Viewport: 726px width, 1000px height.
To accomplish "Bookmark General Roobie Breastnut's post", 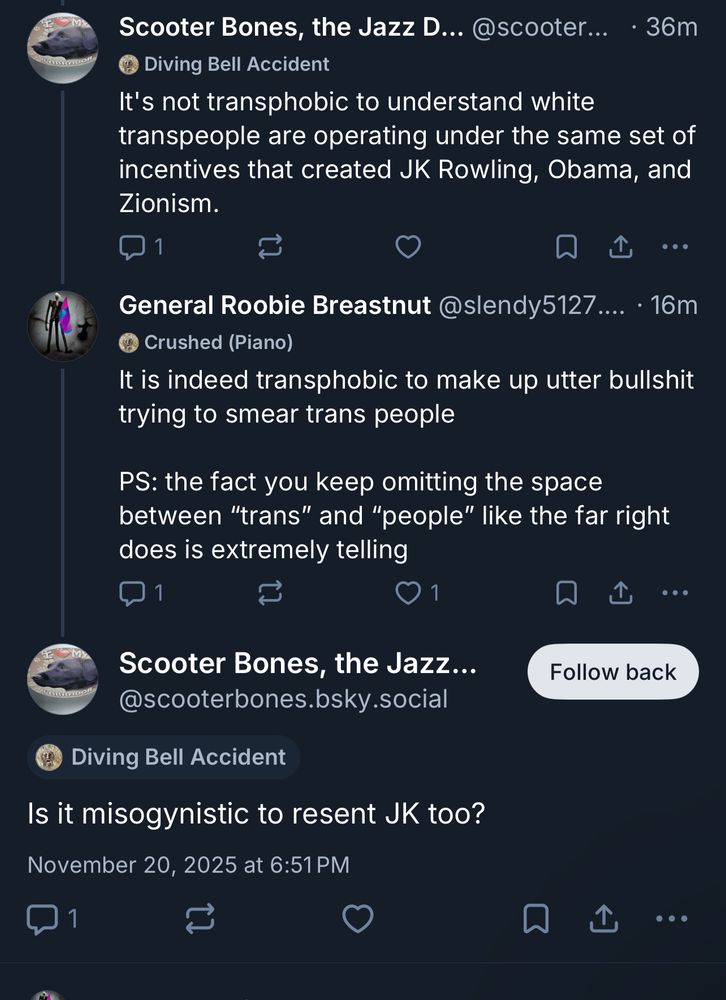I will tap(566, 593).
